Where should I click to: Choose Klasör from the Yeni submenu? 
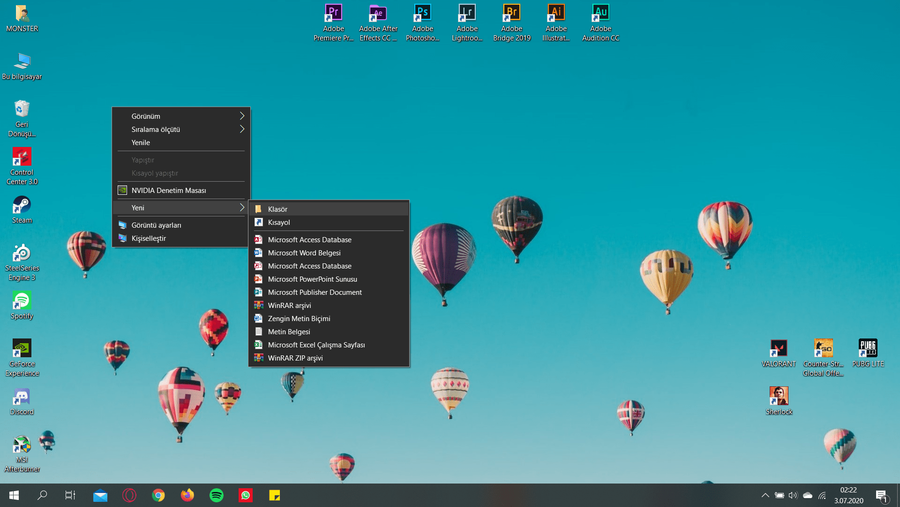pos(278,209)
